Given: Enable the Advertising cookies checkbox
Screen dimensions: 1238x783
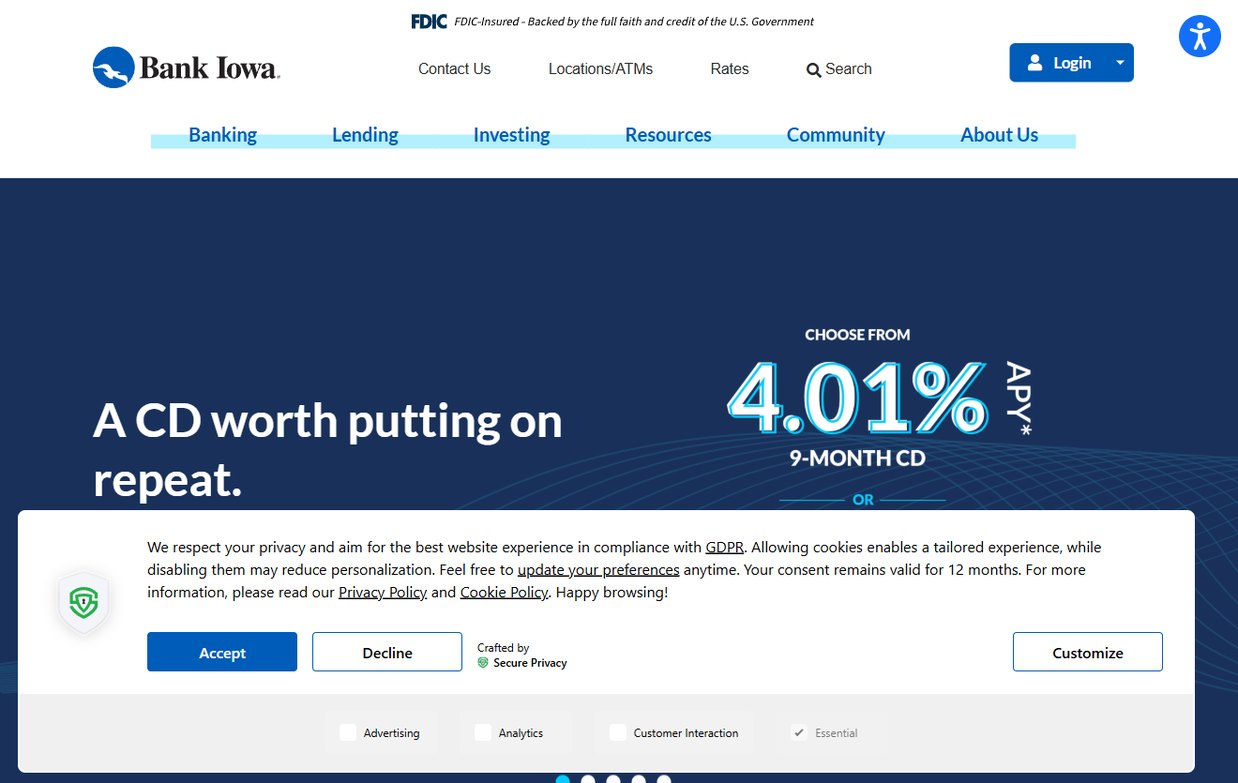Looking at the screenshot, I should click(x=348, y=732).
